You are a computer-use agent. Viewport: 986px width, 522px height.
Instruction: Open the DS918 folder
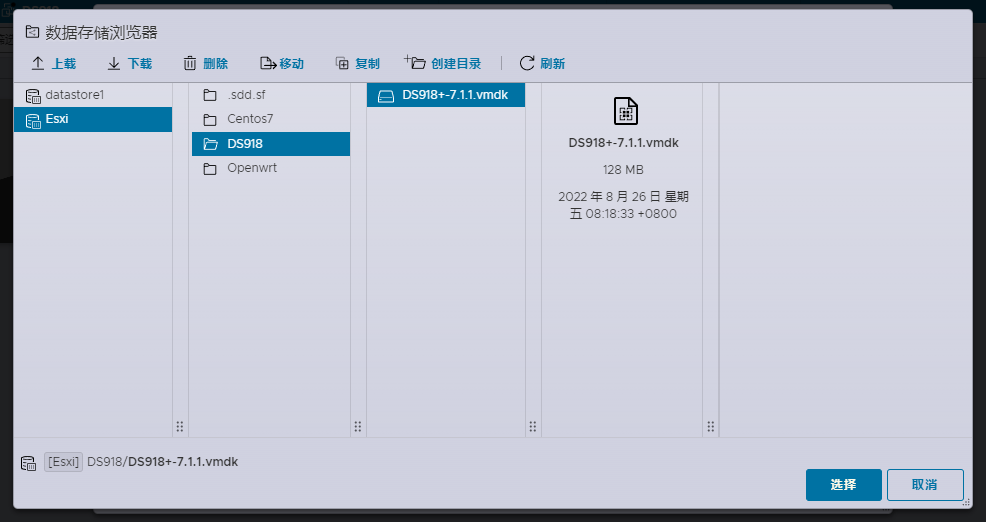245,144
